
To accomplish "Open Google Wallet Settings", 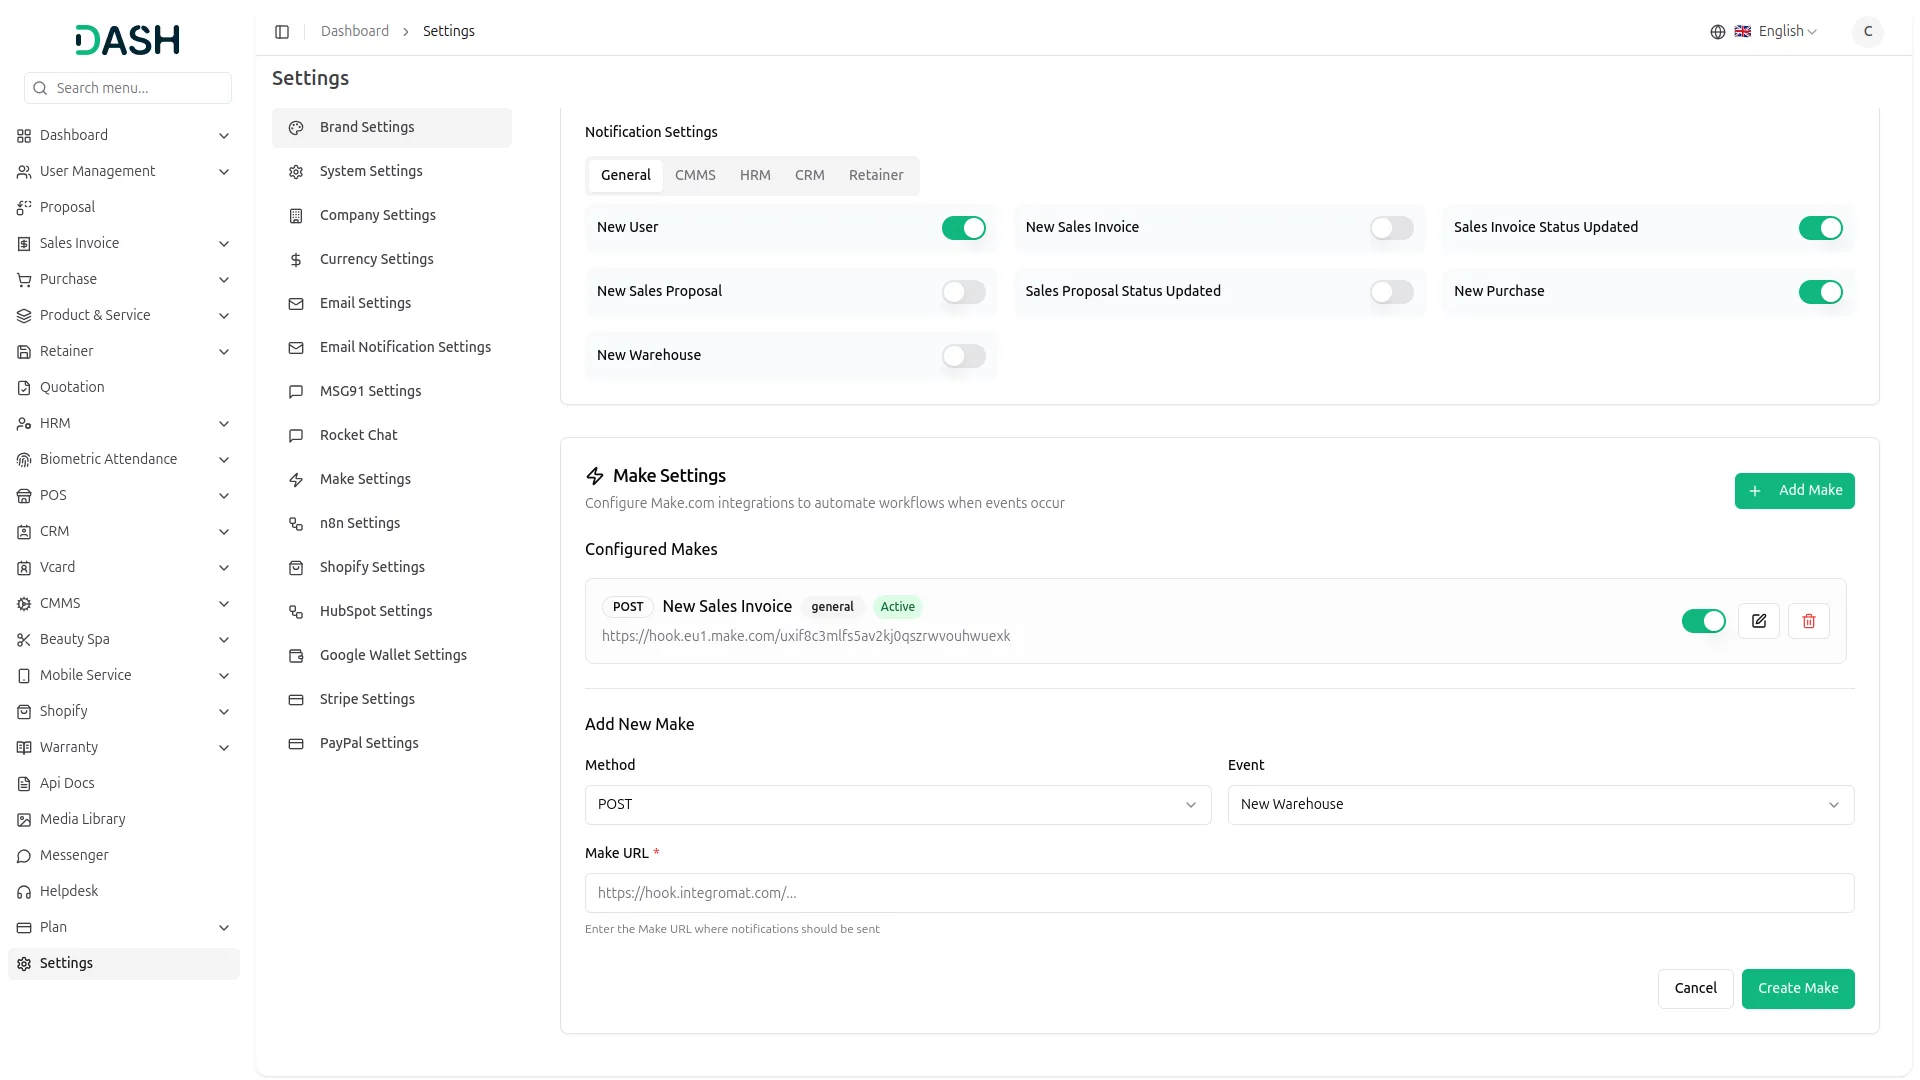I will [x=393, y=655].
